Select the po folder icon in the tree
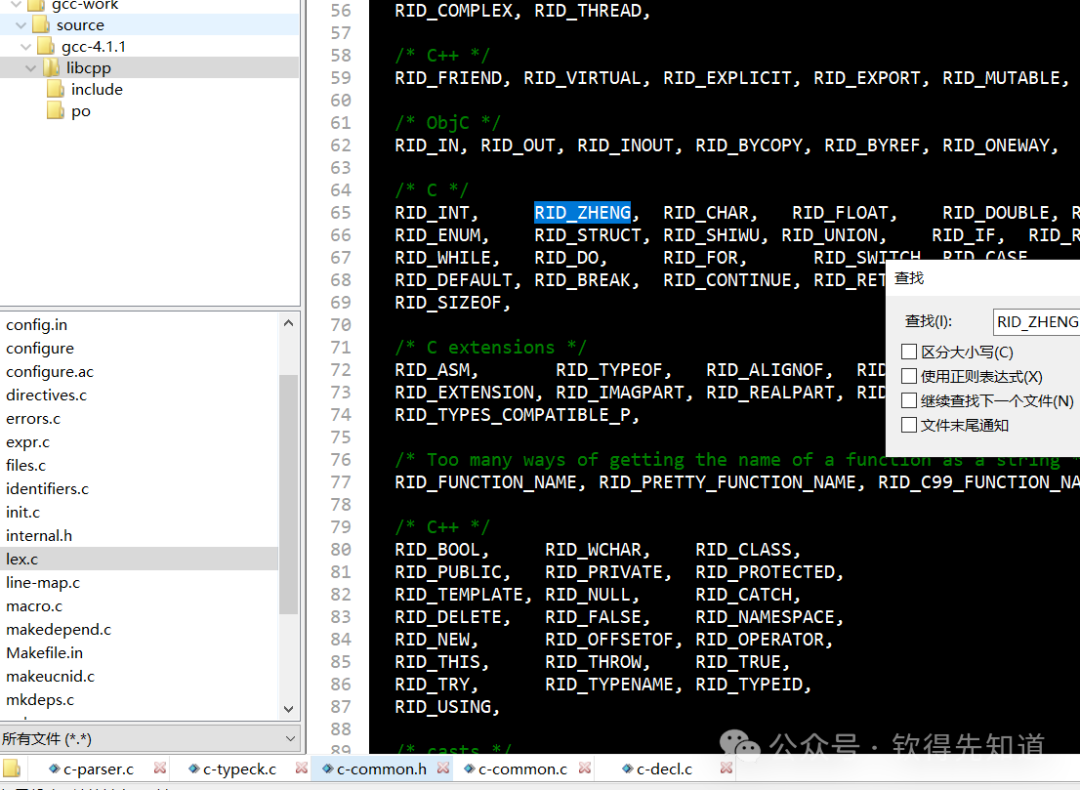The image size is (1080, 790). [x=54, y=111]
